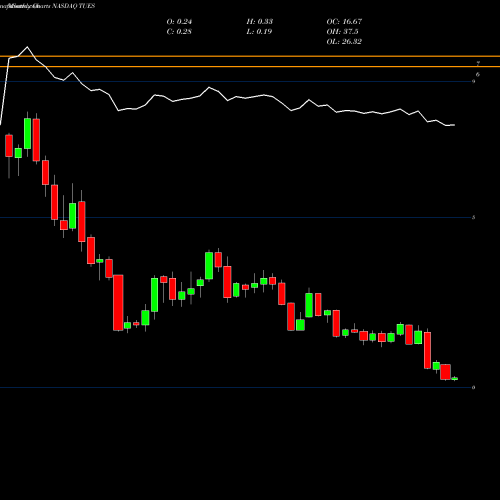Select the low value L: 0.19
This screenshot has width=500, height=500.
click(x=259, y=31)
